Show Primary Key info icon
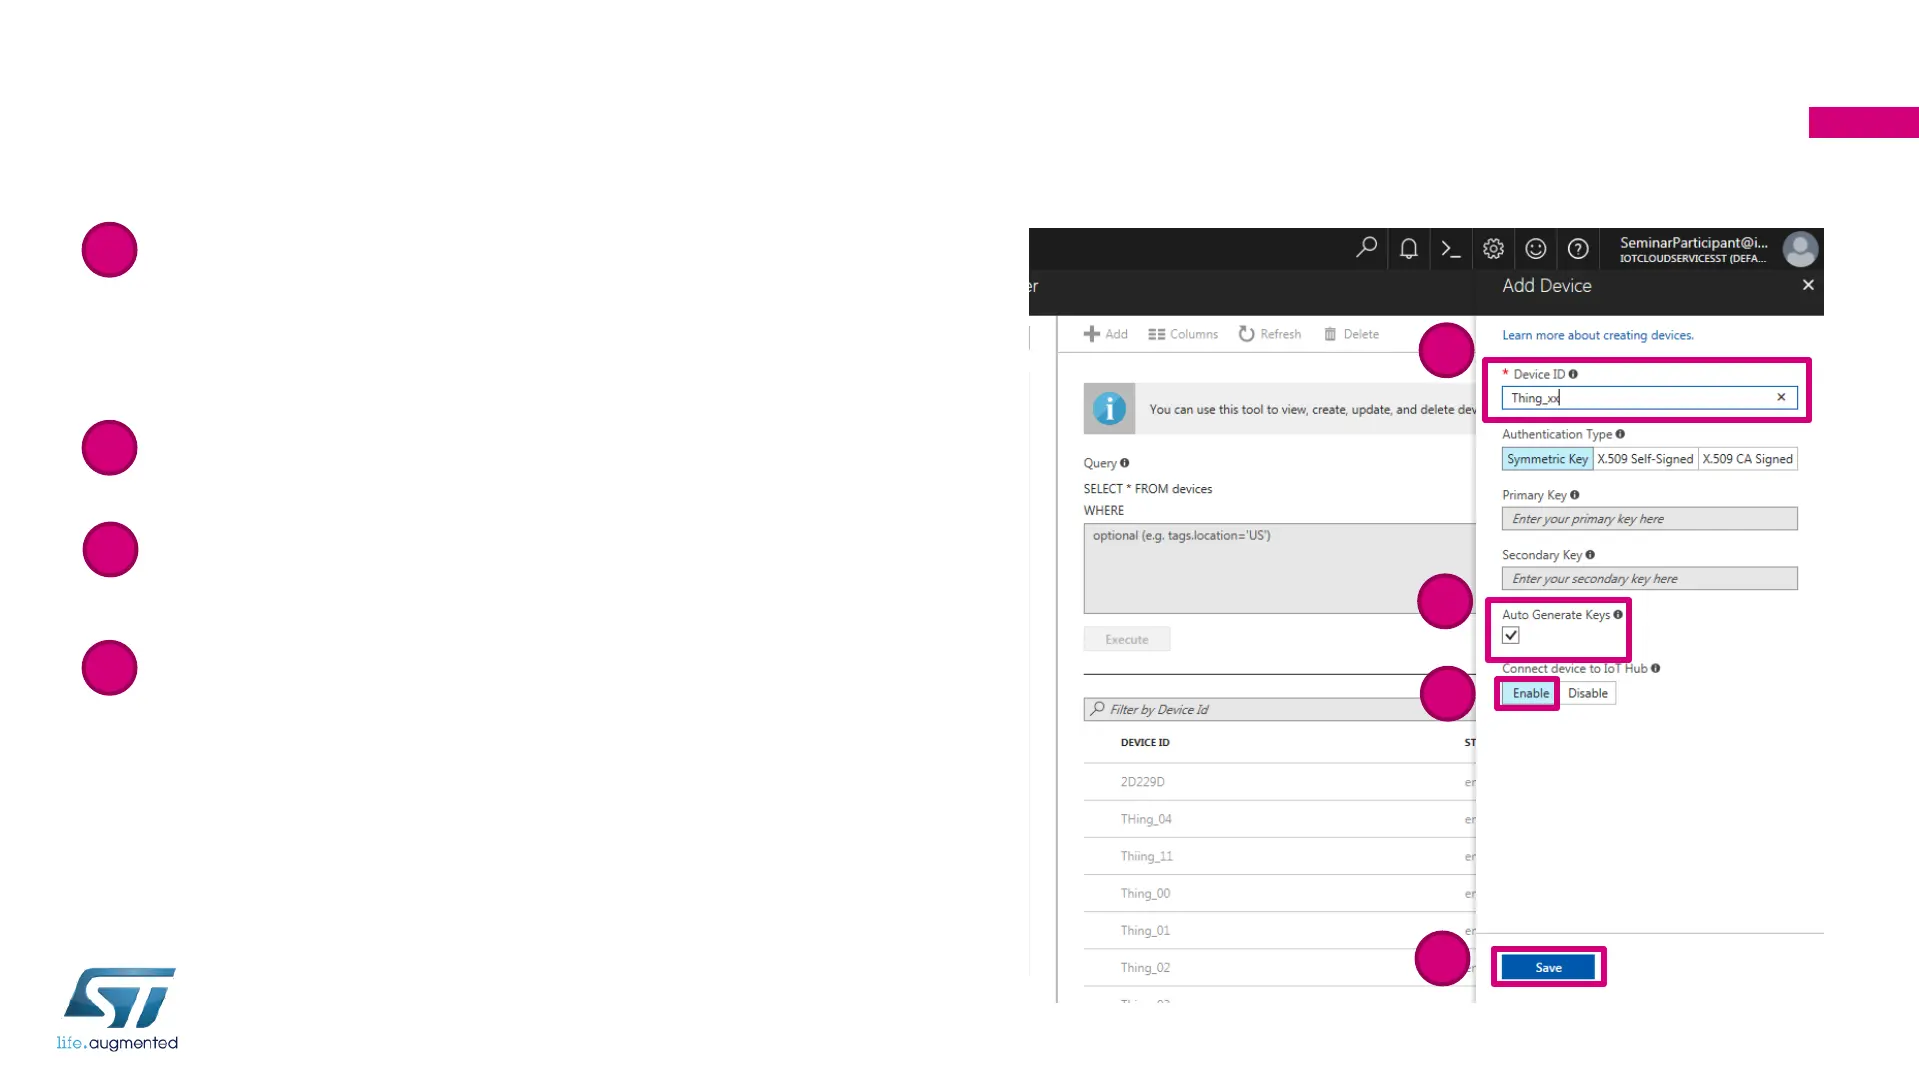The image size is (1919, 1080). (x=1574, y=495)
